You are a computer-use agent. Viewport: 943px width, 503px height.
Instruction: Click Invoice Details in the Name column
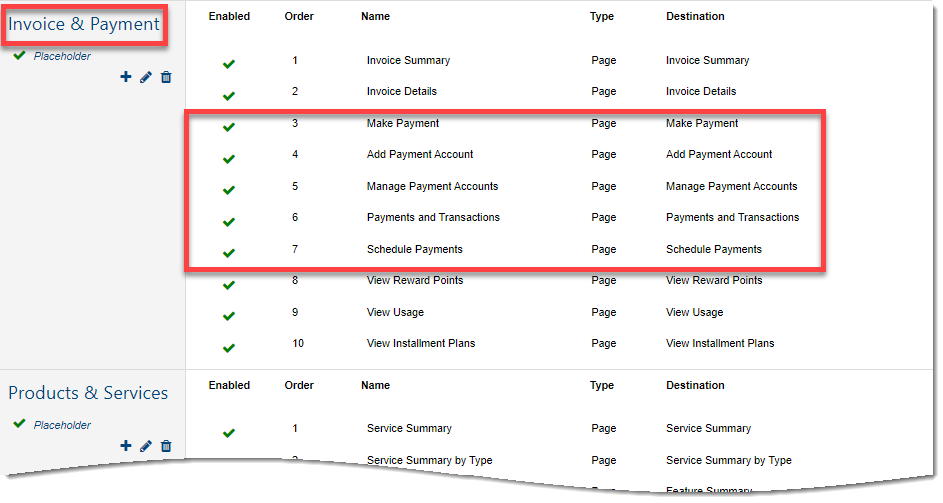pos(402,91)
